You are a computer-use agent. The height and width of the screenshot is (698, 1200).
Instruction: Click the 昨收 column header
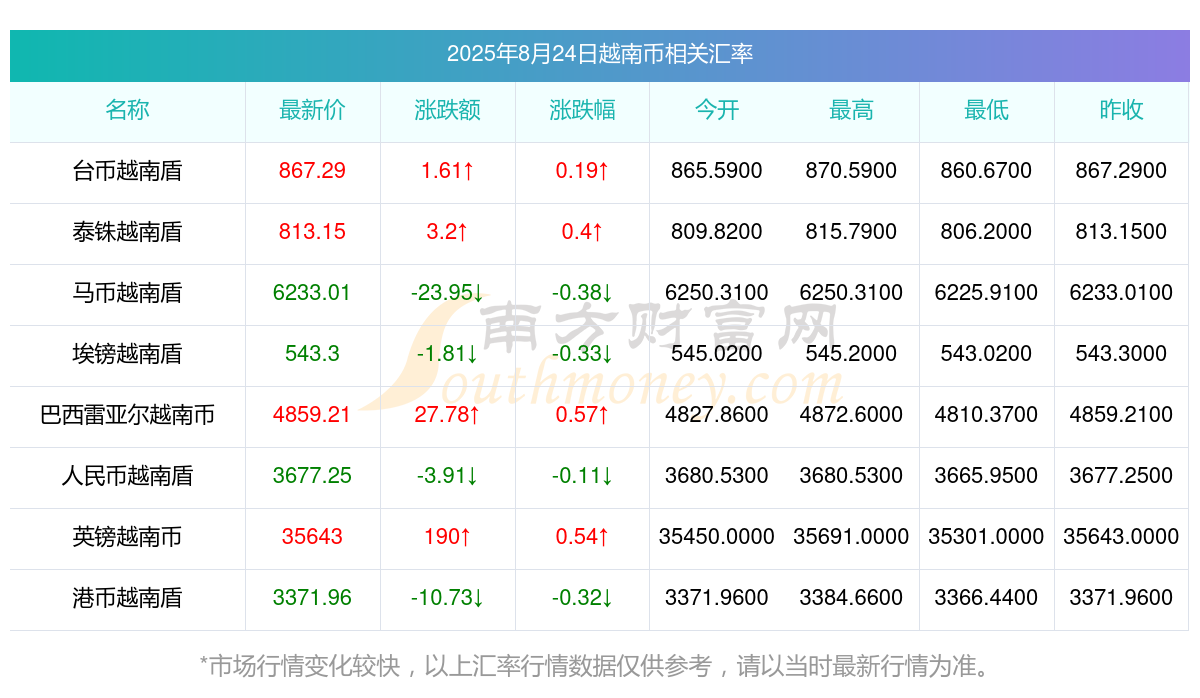click(1121, 111)
